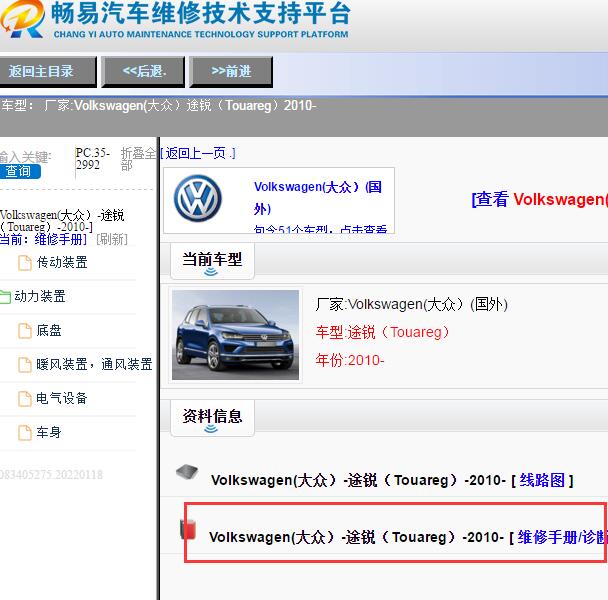Go back with the <<后退 button
Image resolution: width=608 pixels, height=600 pixels.
point(143,71)
